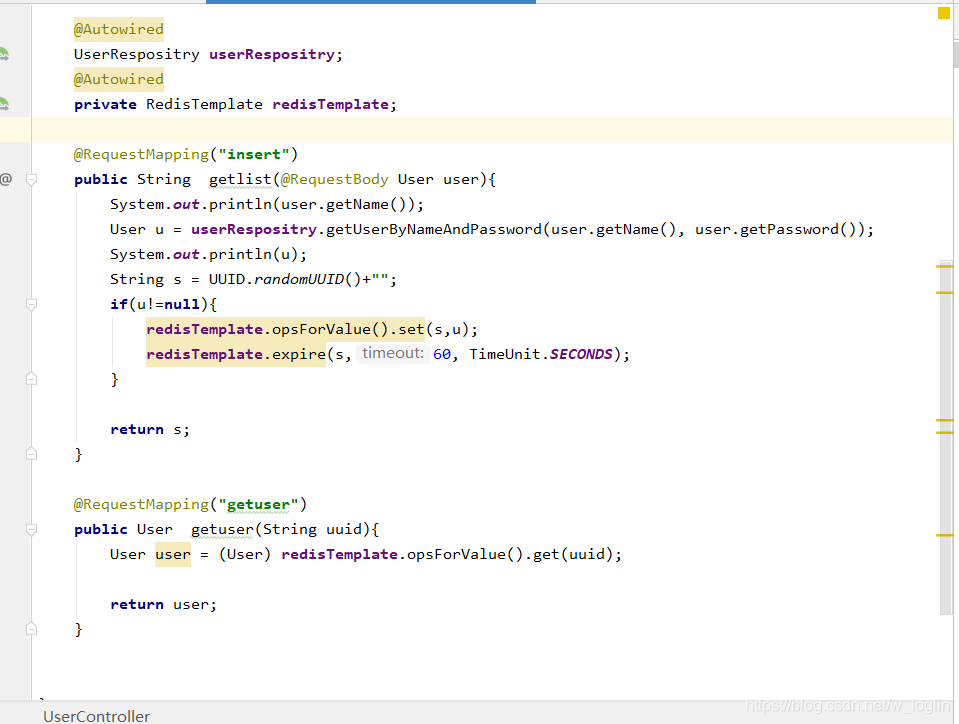Click the yellow inspection indicator at top right
The width and height of the screenshot is (959, 724).
point(944,13)
